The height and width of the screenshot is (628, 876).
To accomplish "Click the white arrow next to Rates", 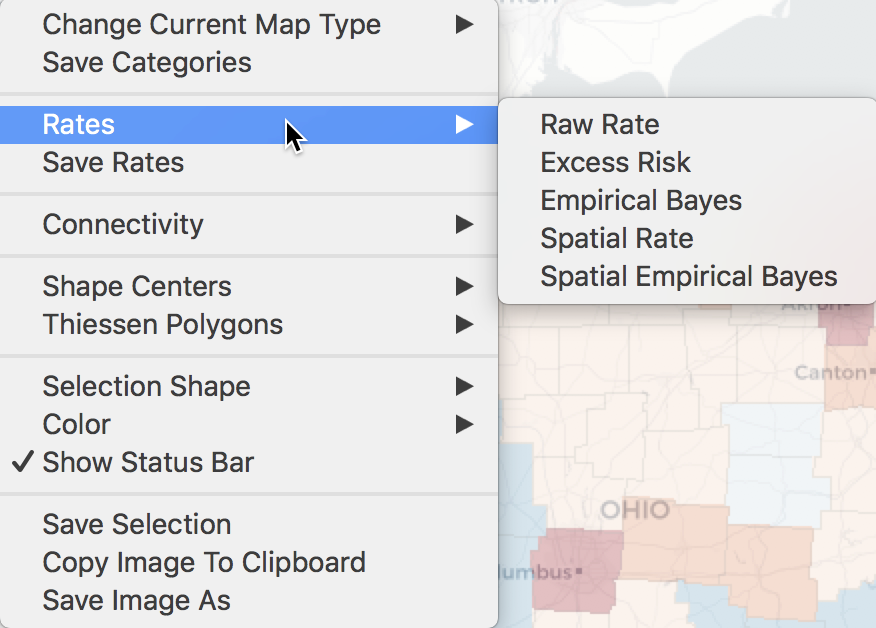I will pos(464,125).
